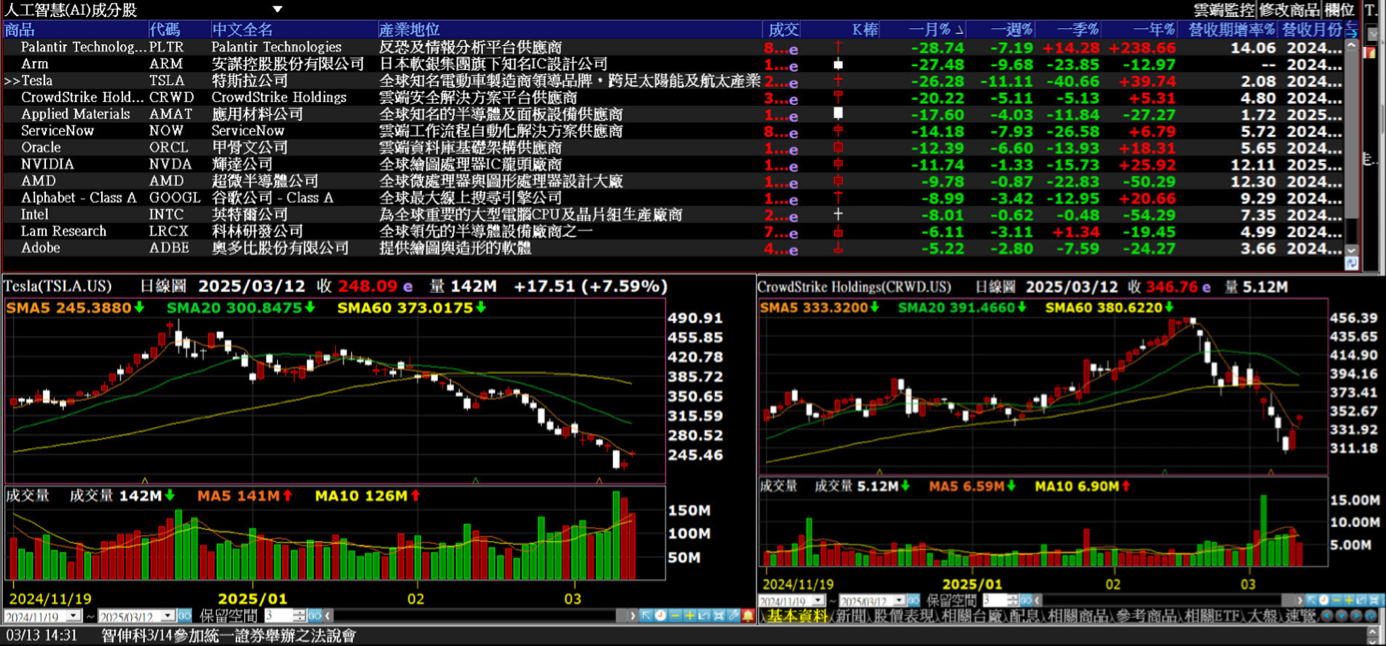1386x646 pixels.
Task: Click the wrench settings icon under Tesla chart
Action: click(733, 615)
